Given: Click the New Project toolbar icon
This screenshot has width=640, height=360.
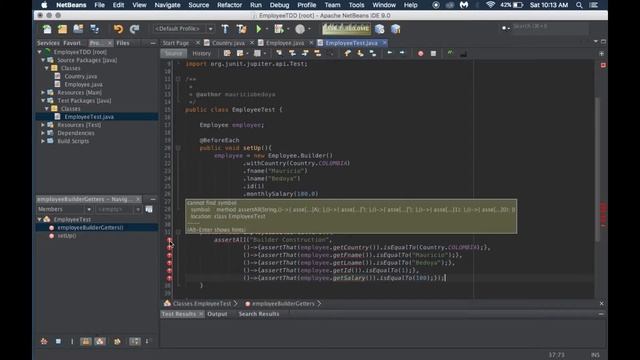Looking at the screenshot, I should [62, 29].
